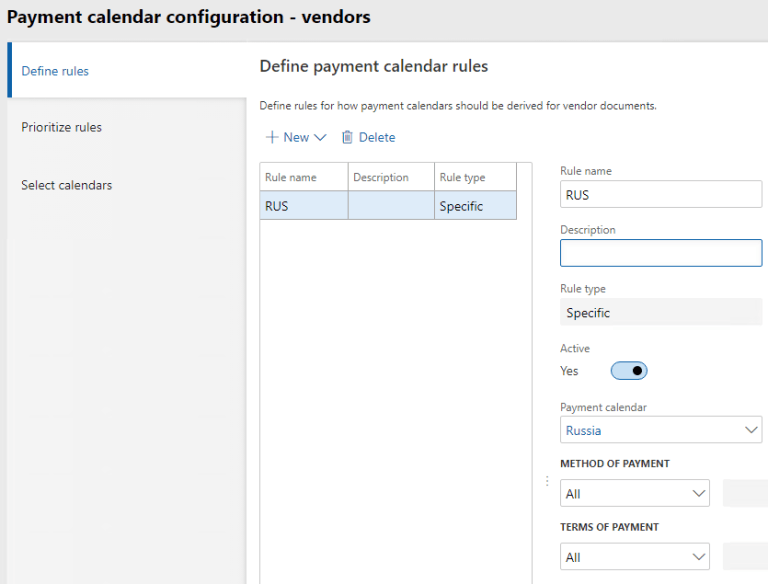Click the empty Description input field

pos(661,253)
